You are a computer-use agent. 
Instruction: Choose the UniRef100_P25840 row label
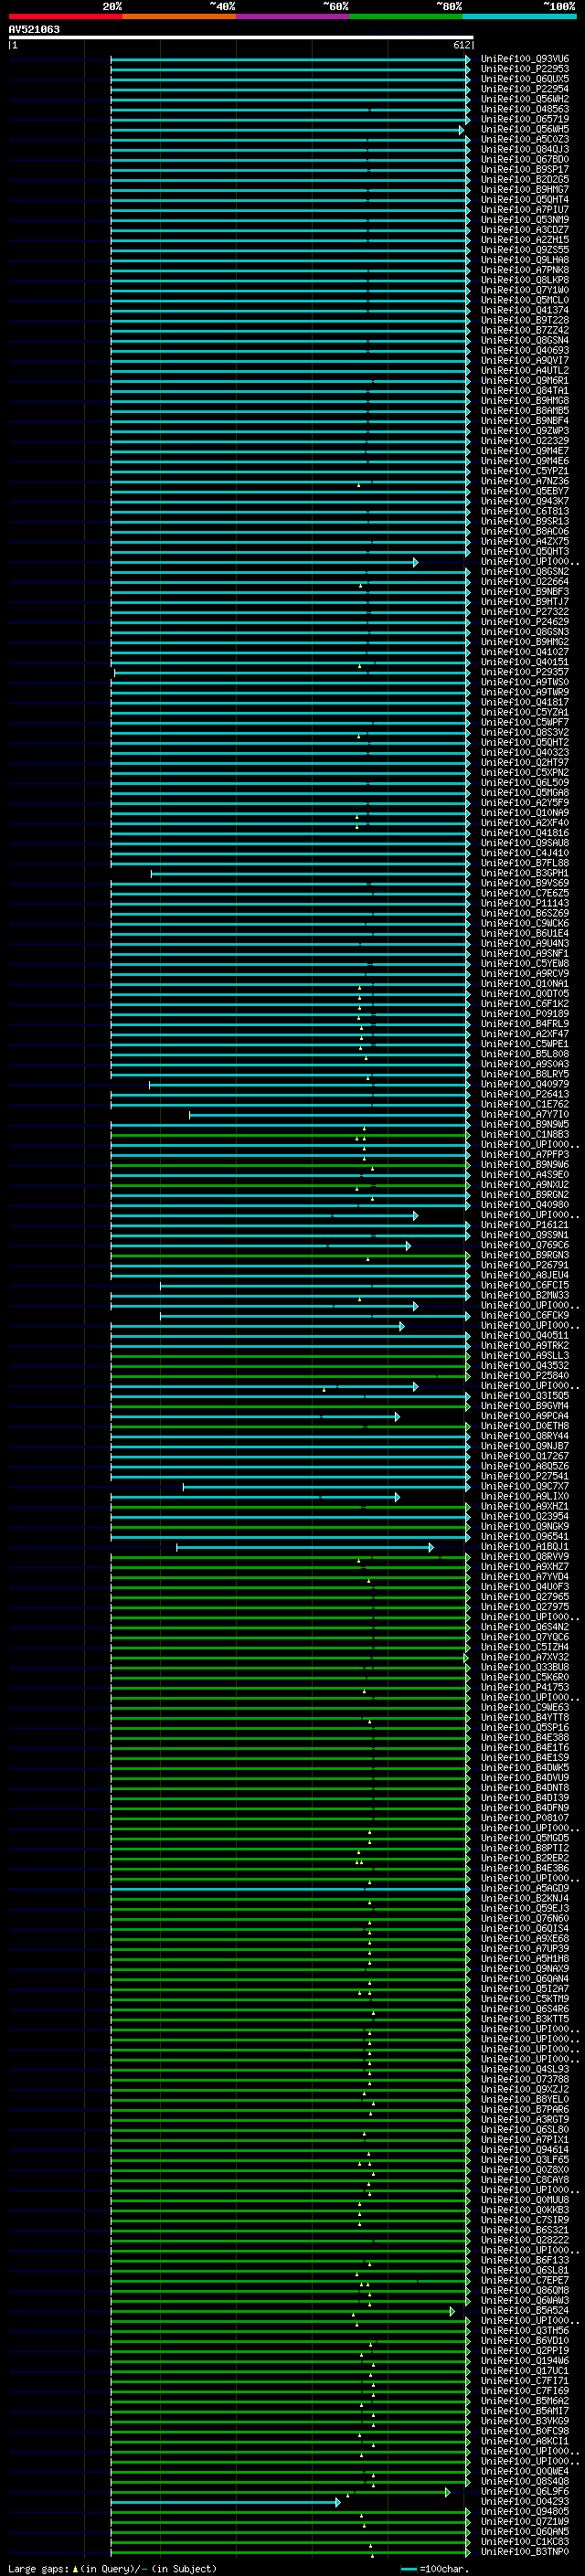tap(524, 1375)
